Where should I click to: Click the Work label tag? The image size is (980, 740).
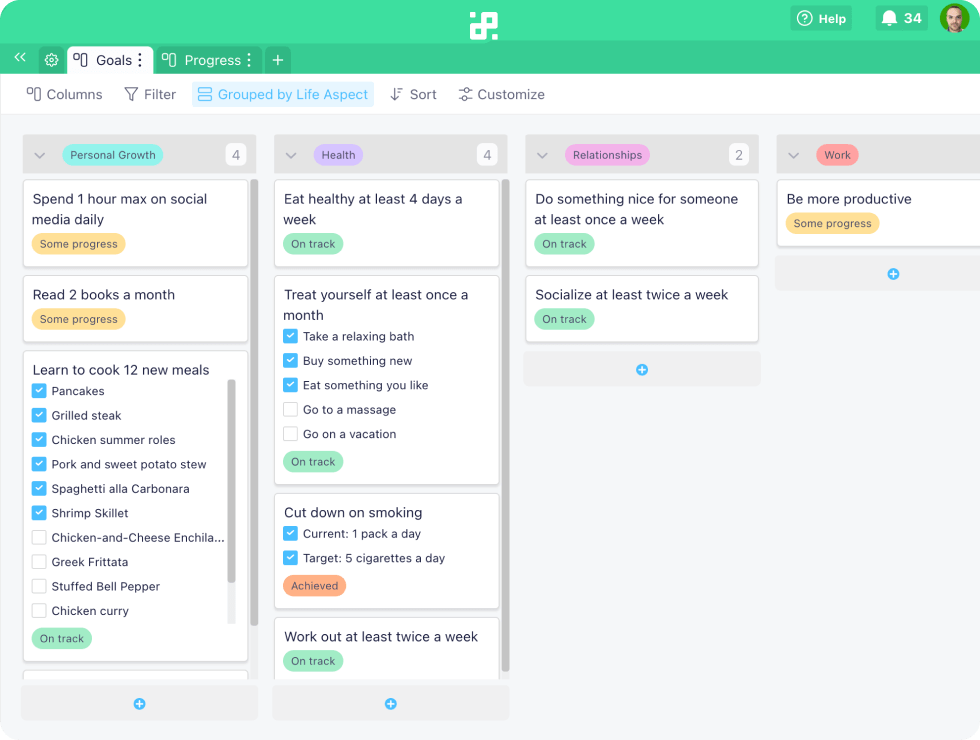click(837, 155)
